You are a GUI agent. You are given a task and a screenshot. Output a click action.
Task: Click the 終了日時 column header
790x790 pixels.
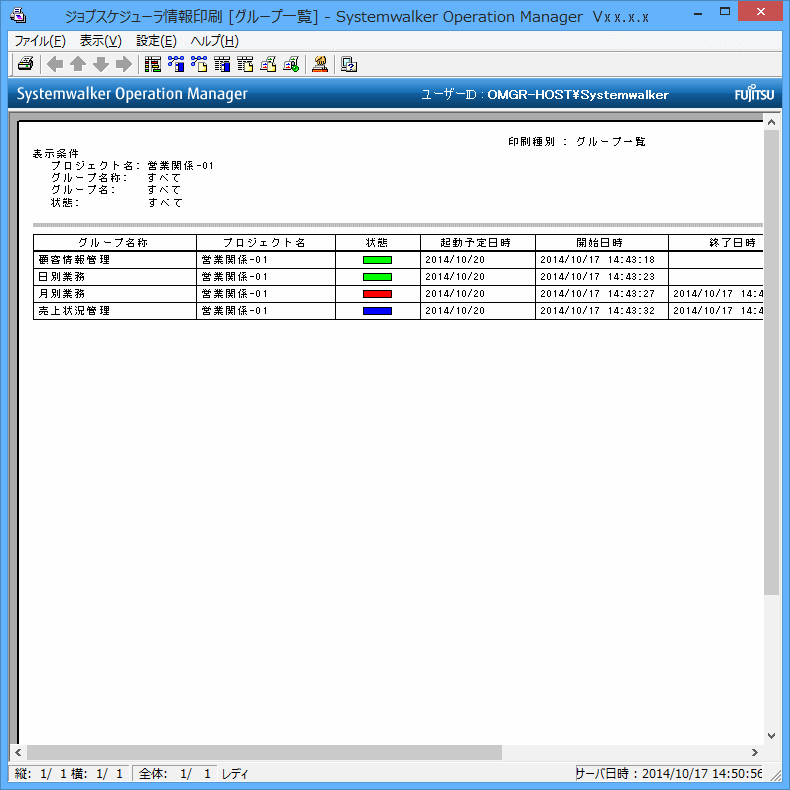tap(716, 242)
